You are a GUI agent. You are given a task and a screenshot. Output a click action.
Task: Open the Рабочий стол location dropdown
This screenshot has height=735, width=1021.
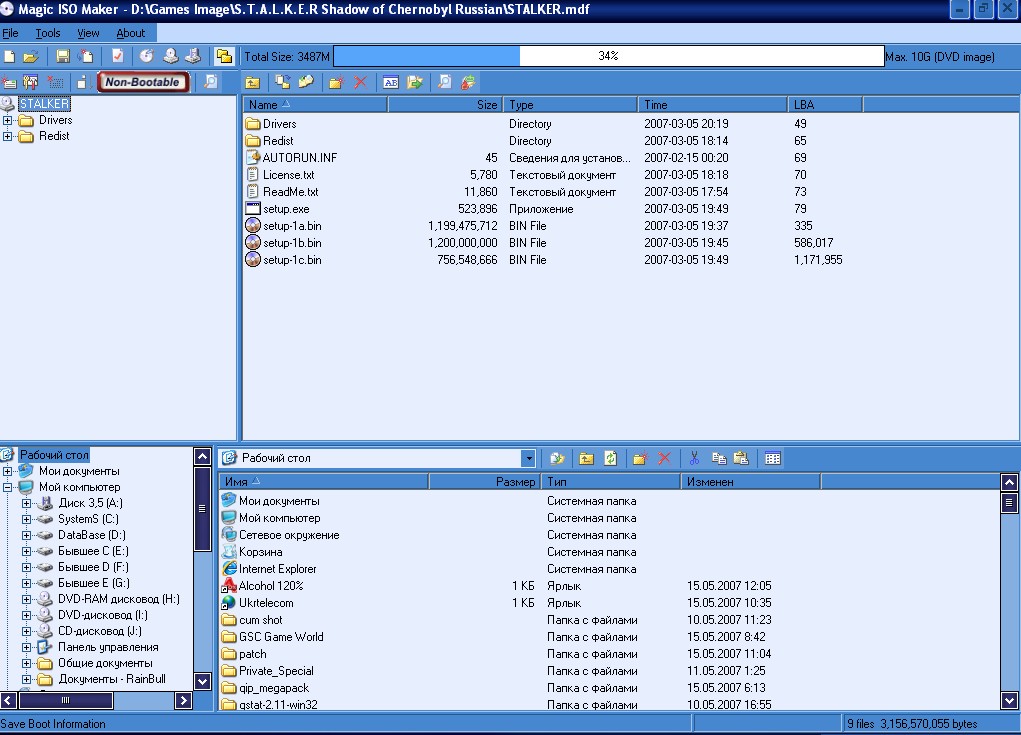[x=528, y=458]
